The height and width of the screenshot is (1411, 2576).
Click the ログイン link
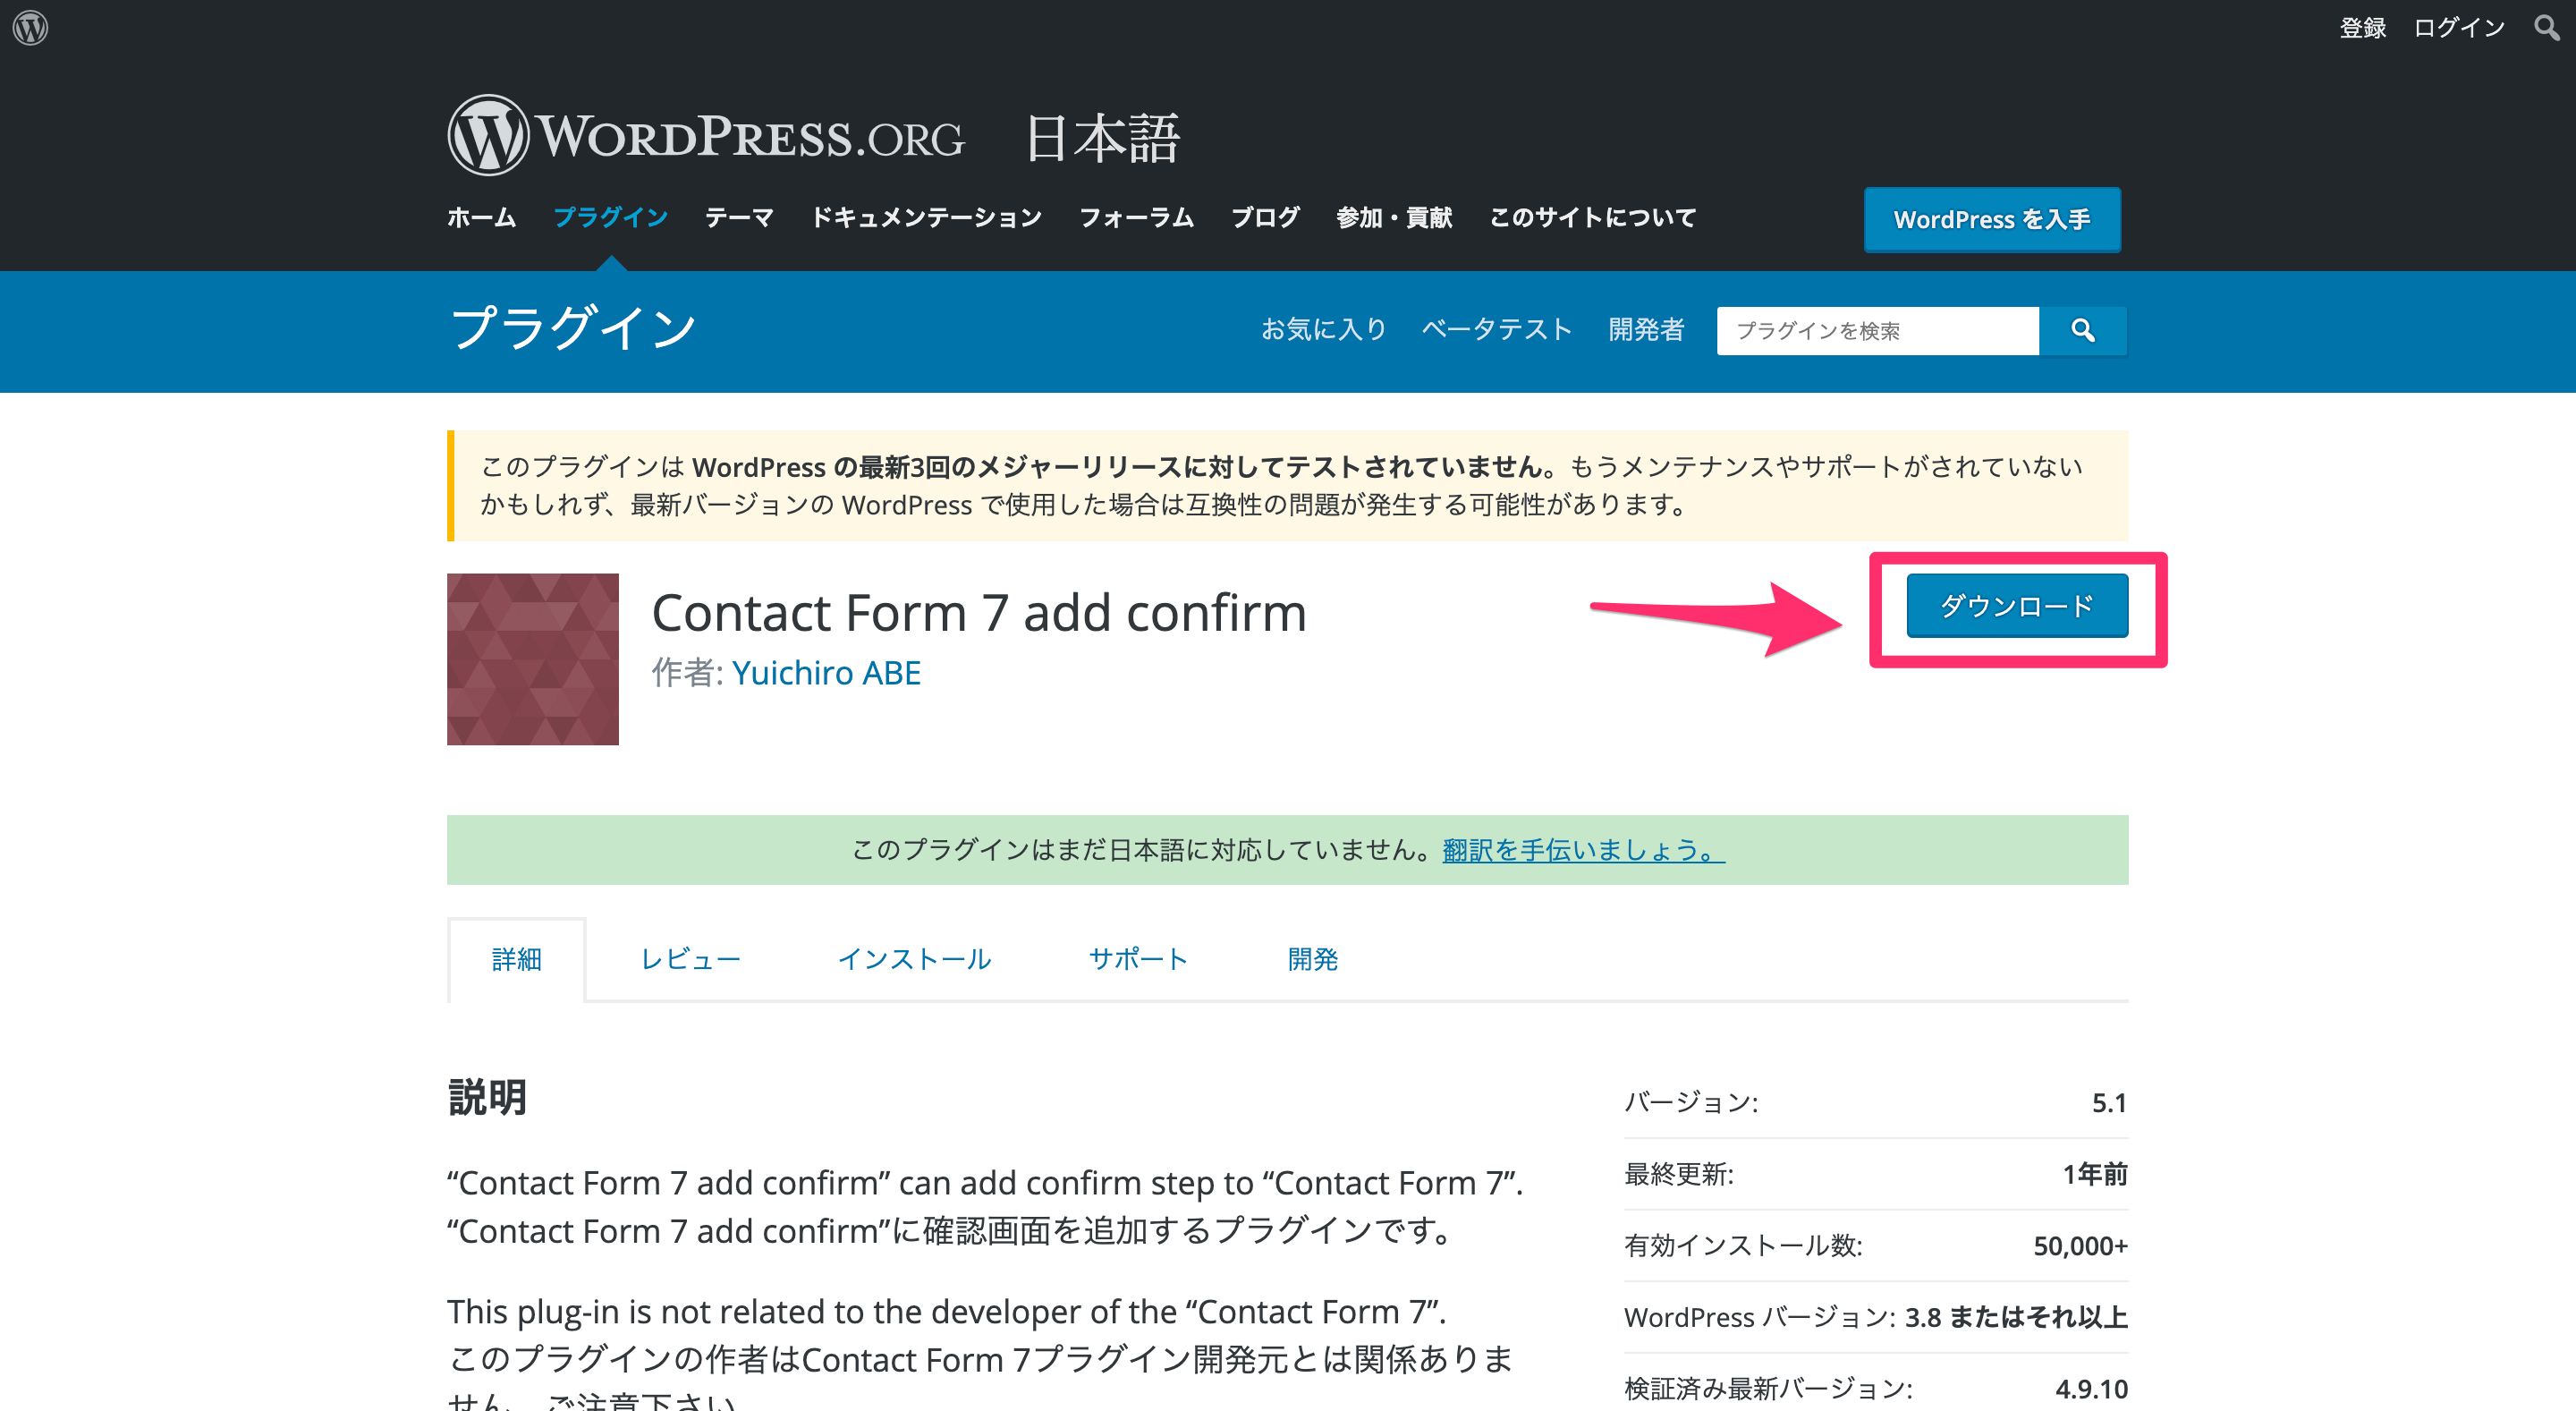point(2458,27)
